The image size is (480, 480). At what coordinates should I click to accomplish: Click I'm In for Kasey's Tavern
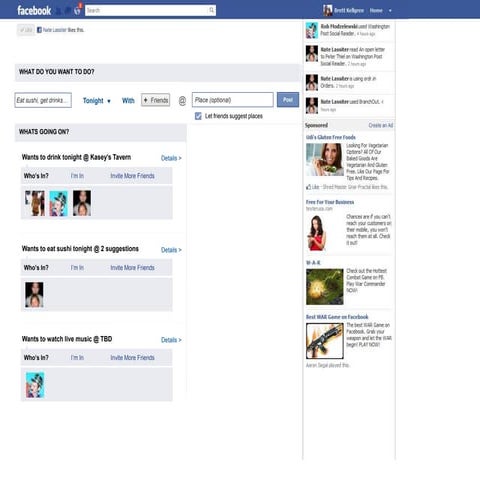coord(77,176)
